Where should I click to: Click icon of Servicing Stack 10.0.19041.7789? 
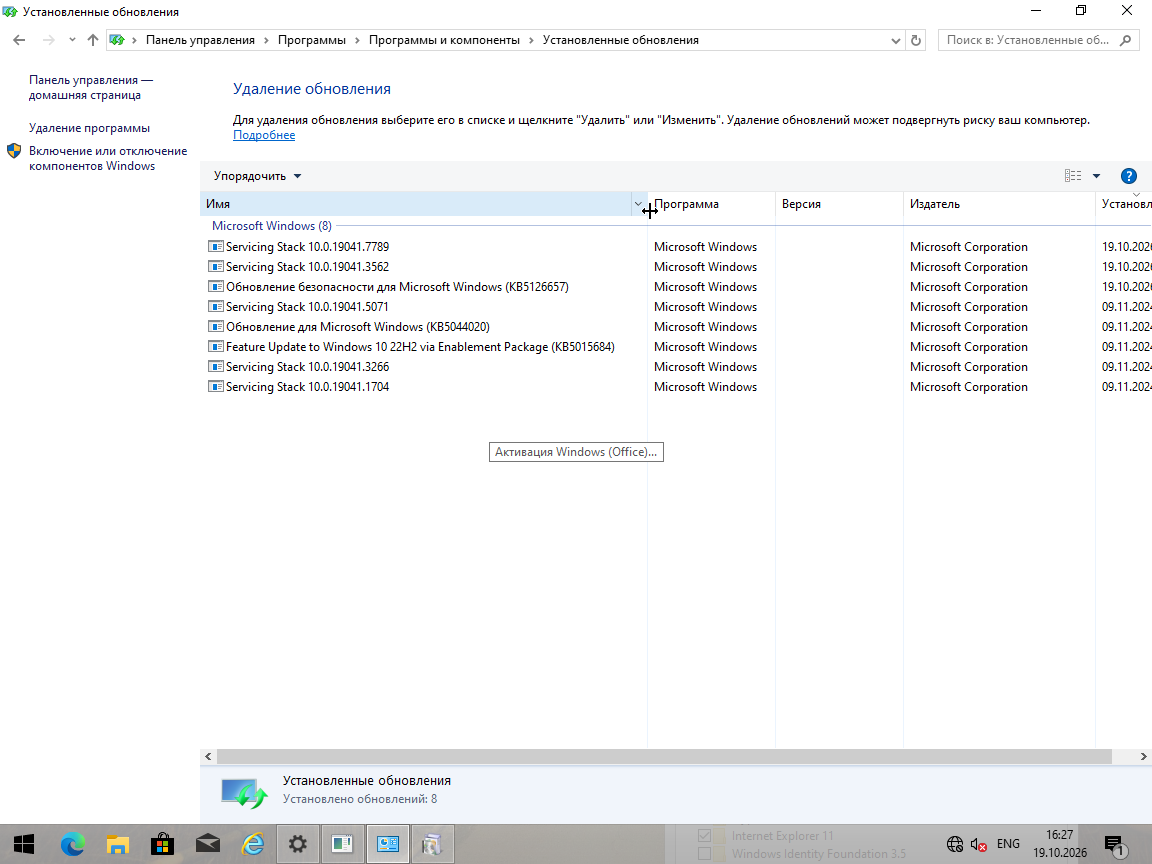[215, 247]
